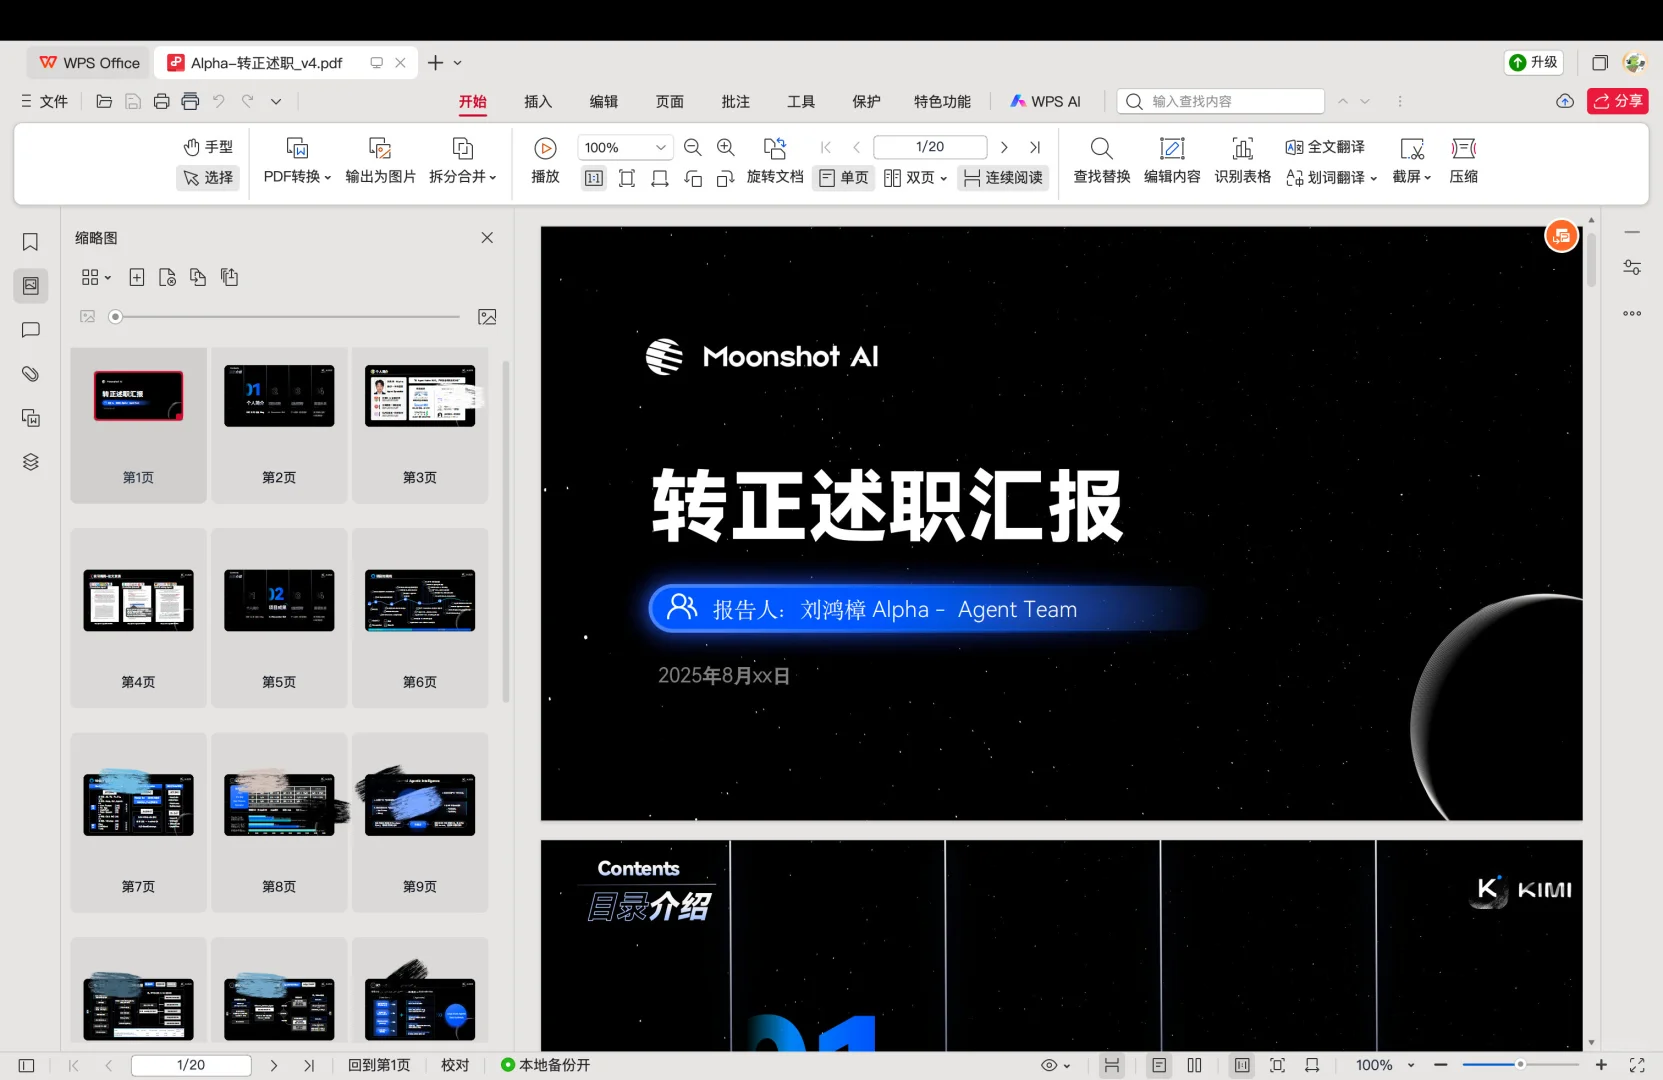Click the print icon in the quick toolbar
The image size is (1663, 1080).
click(161, 101)
